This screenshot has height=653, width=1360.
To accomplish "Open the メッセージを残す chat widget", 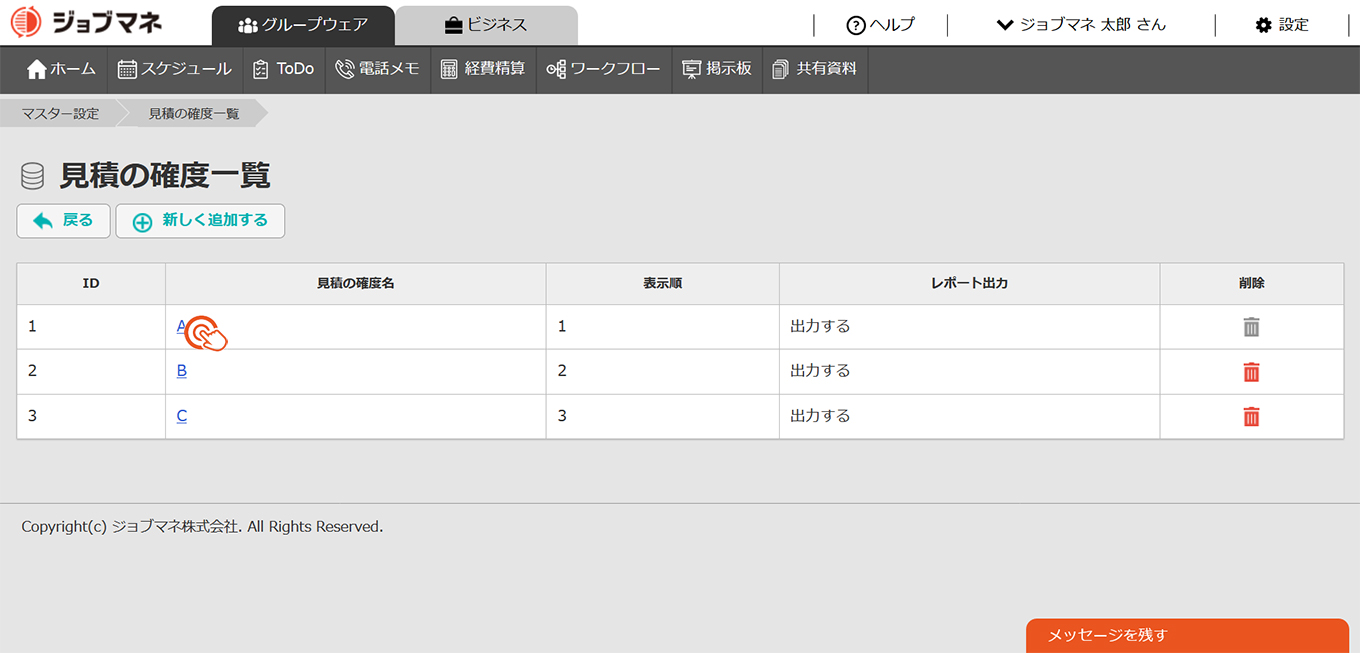I will 1187,635.
